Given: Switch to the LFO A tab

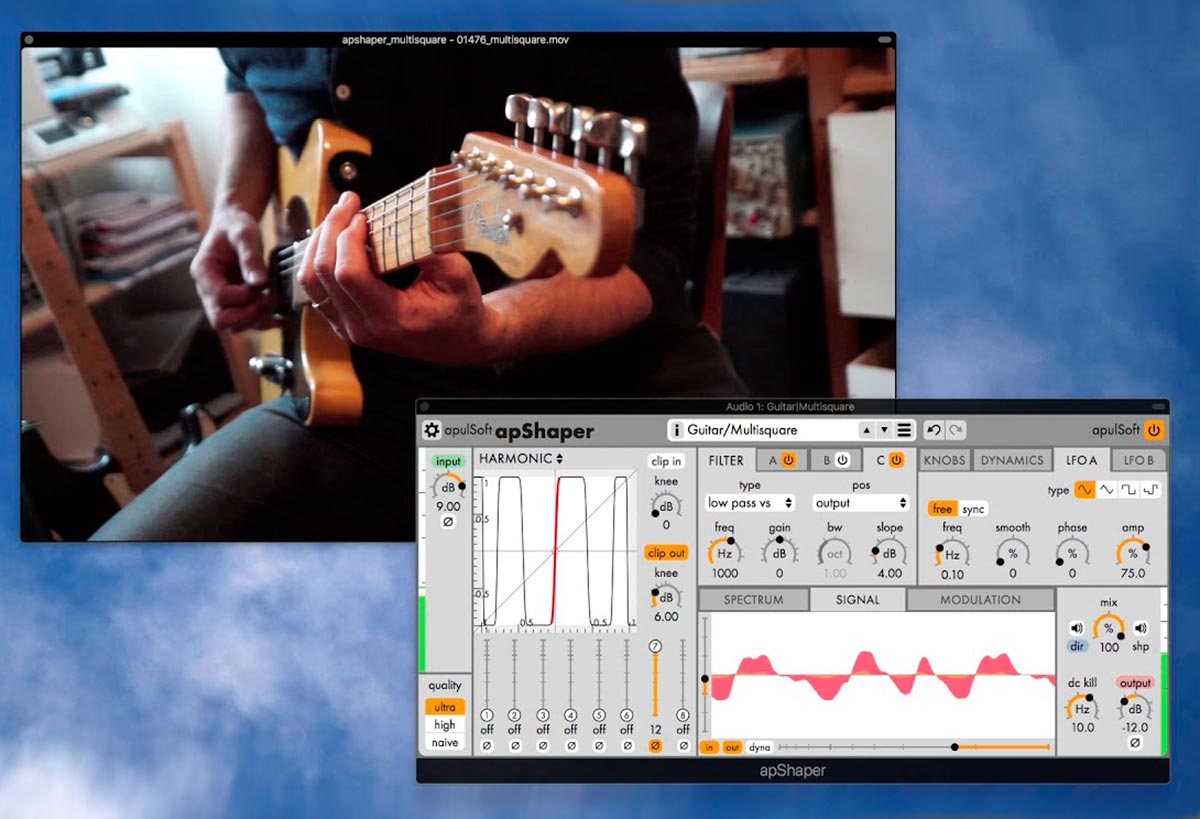Looking at the screenshot, I should (x=1081, y=460).
